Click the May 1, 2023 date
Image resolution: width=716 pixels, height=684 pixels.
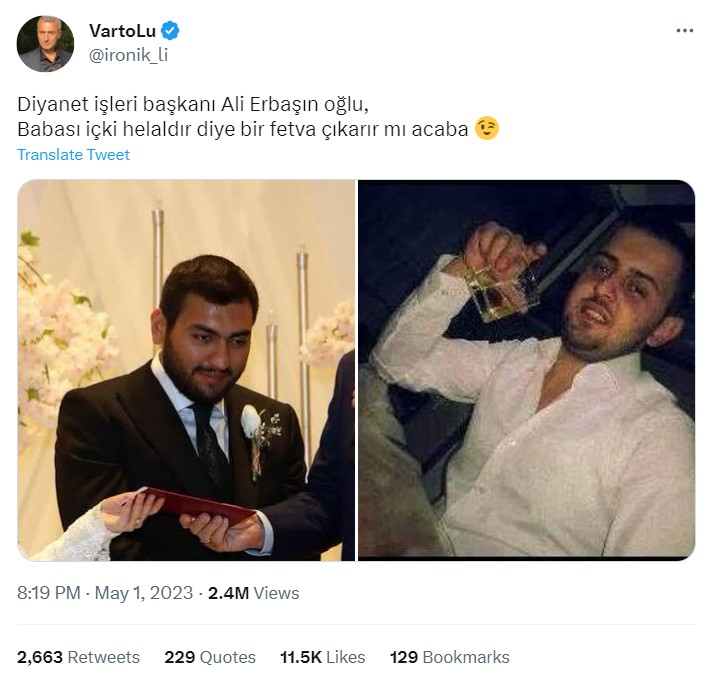point(146,593)
